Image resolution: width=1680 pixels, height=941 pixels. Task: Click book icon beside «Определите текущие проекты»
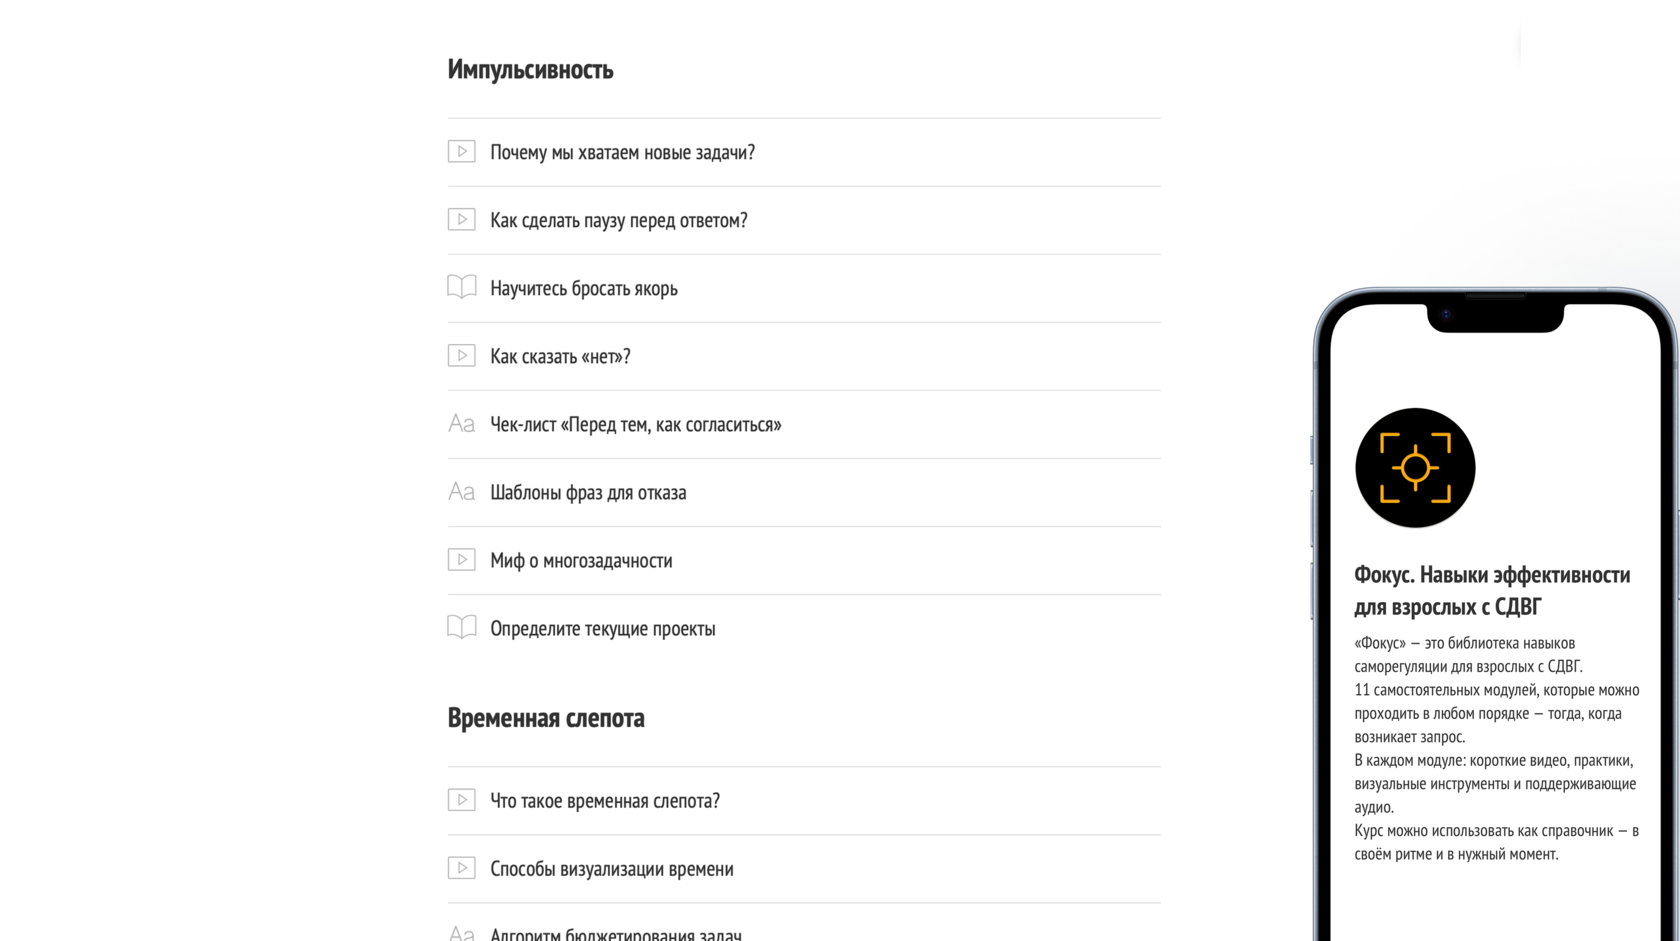(461, 628)
